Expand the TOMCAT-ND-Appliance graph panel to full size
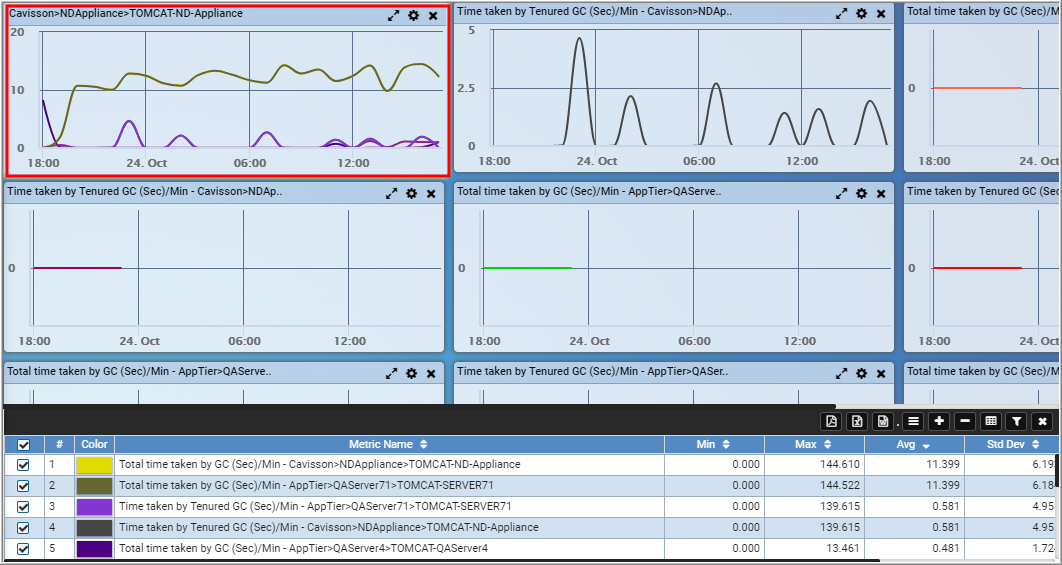Screen dimensions: 1062x565 (x=394, y=16)
